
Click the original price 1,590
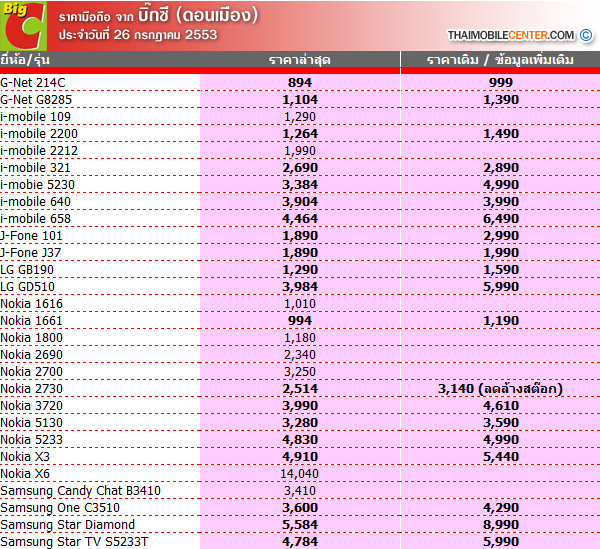501,270
